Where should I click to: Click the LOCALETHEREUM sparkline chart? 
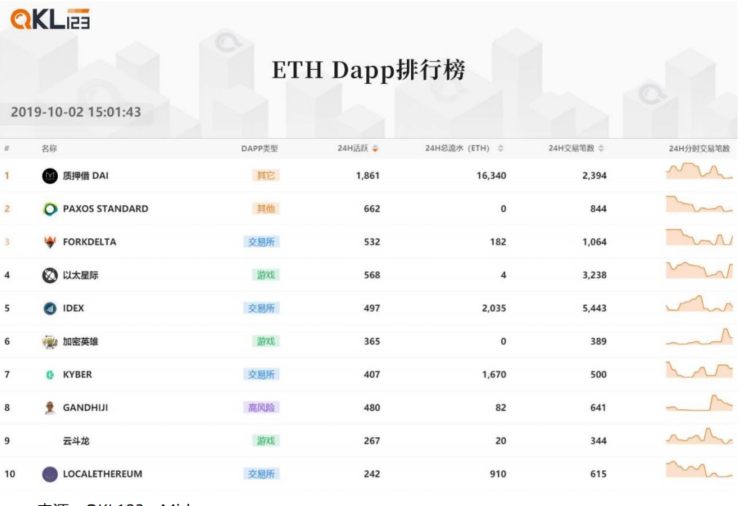699,469
